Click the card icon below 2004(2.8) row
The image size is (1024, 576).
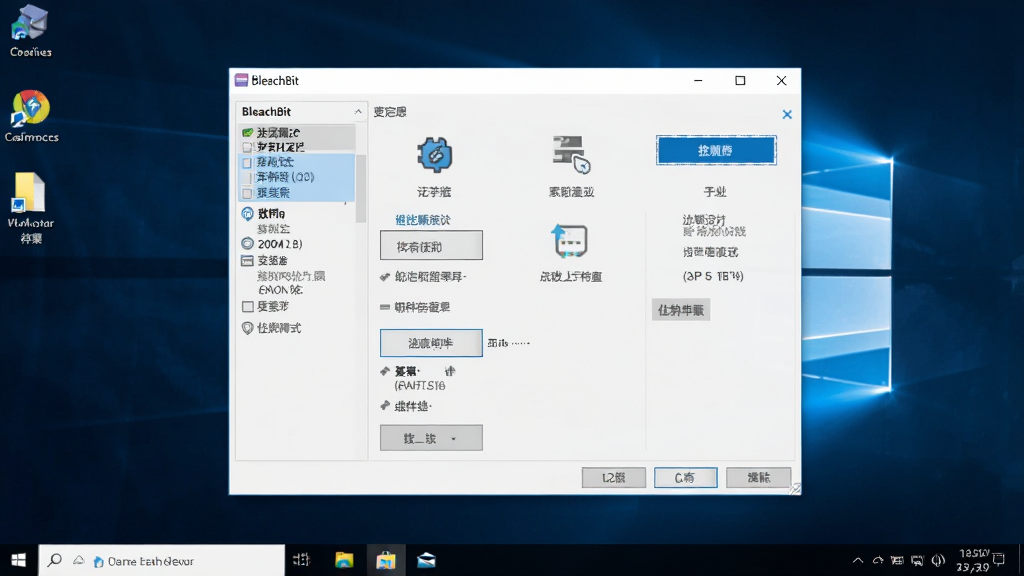coord(248,261)
